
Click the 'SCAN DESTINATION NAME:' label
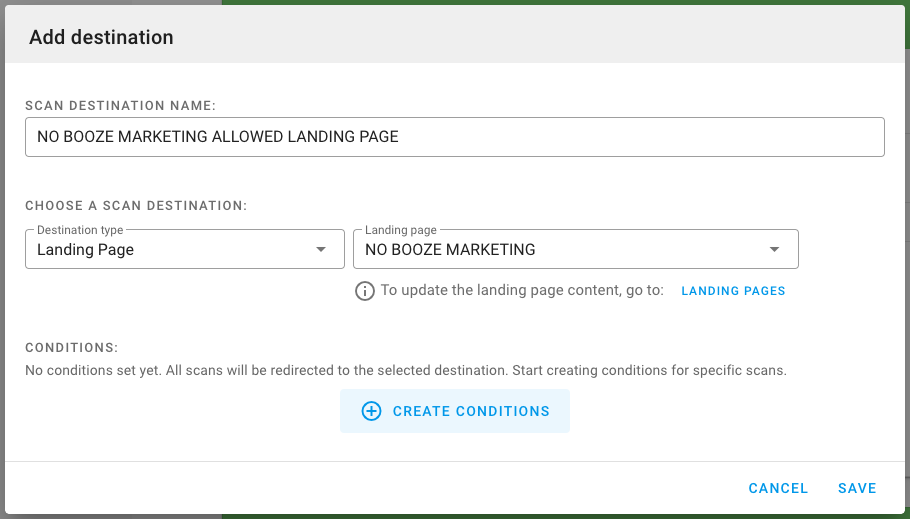click(x=120, y=106)
